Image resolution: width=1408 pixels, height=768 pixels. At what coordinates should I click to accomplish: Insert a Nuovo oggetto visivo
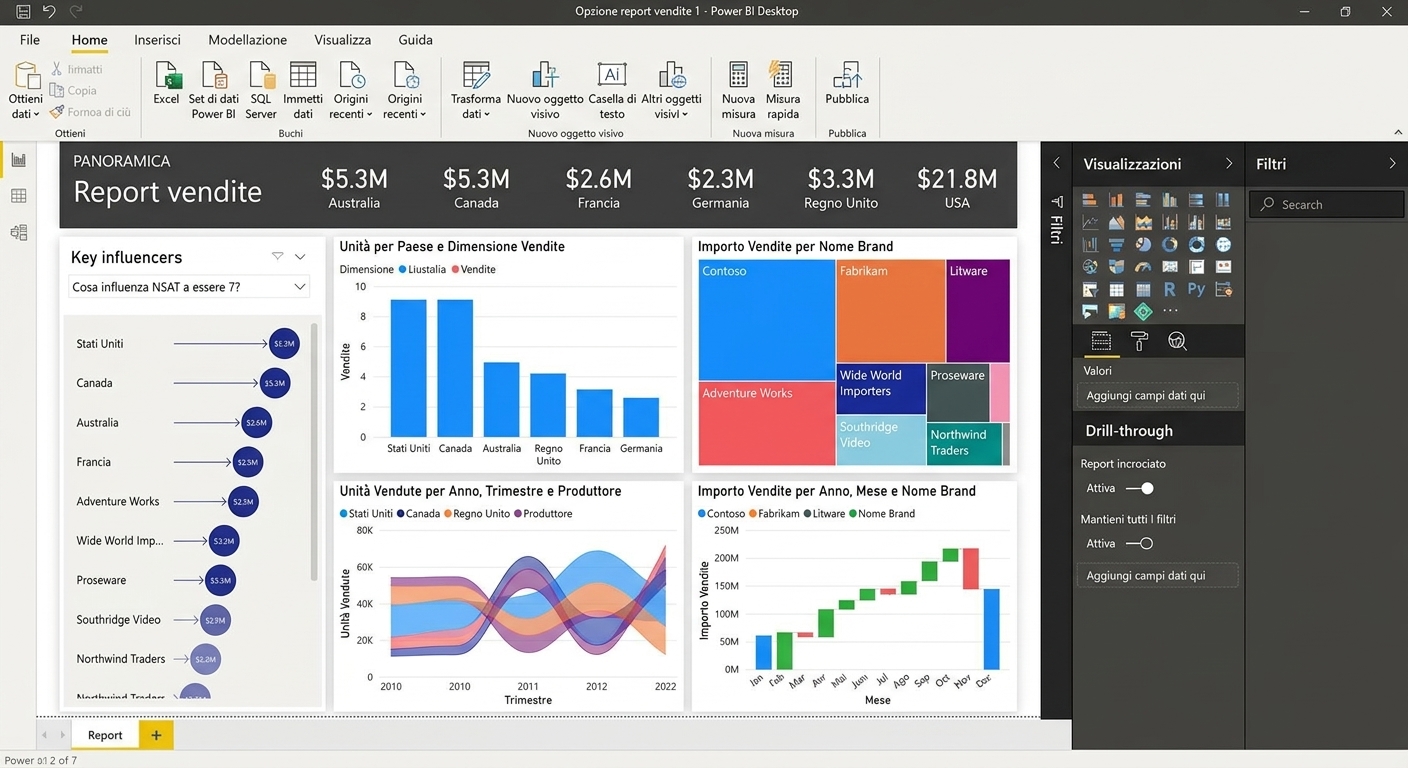[x=545, y=90]
